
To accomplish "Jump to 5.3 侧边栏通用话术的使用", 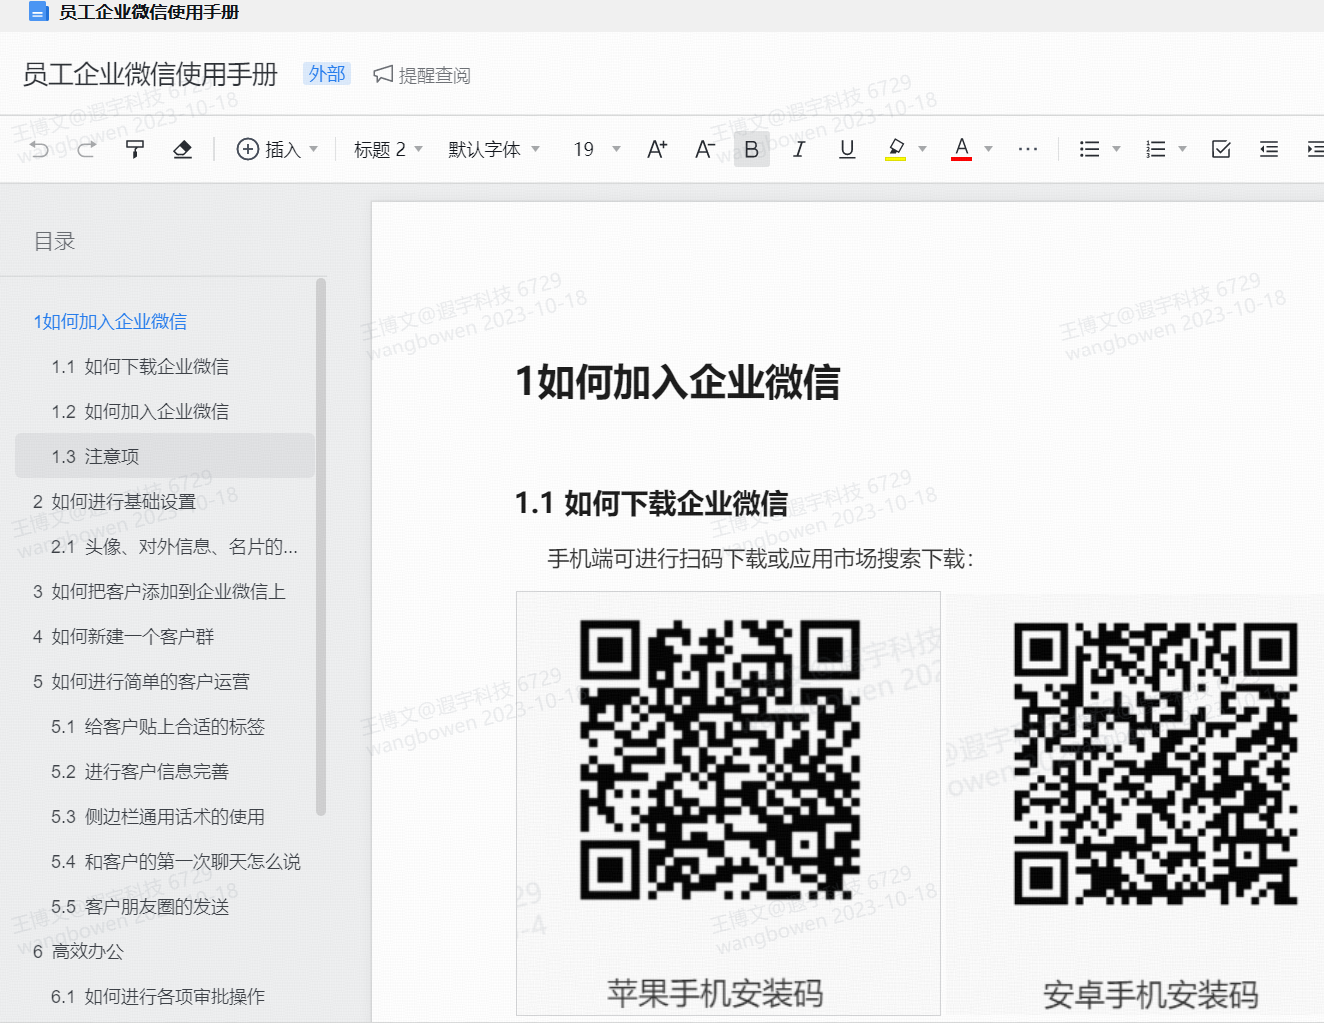I will coord(158,816).
